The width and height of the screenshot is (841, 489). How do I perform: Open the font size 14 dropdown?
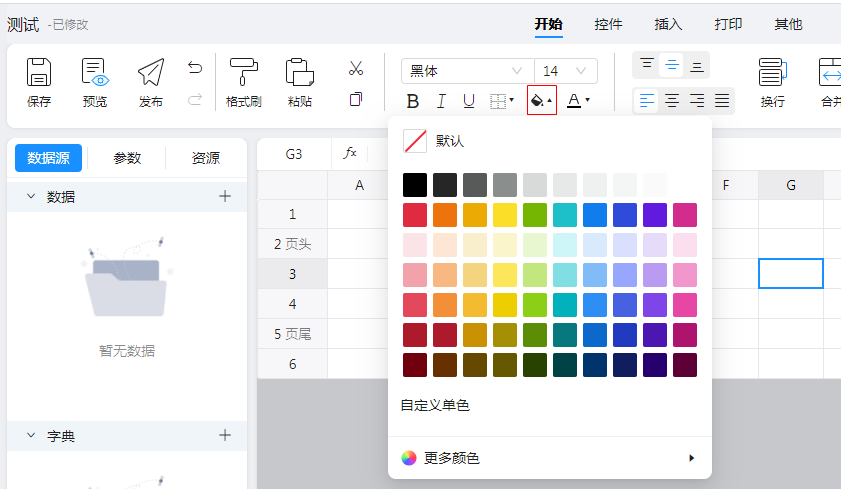[x=565, y=71]
